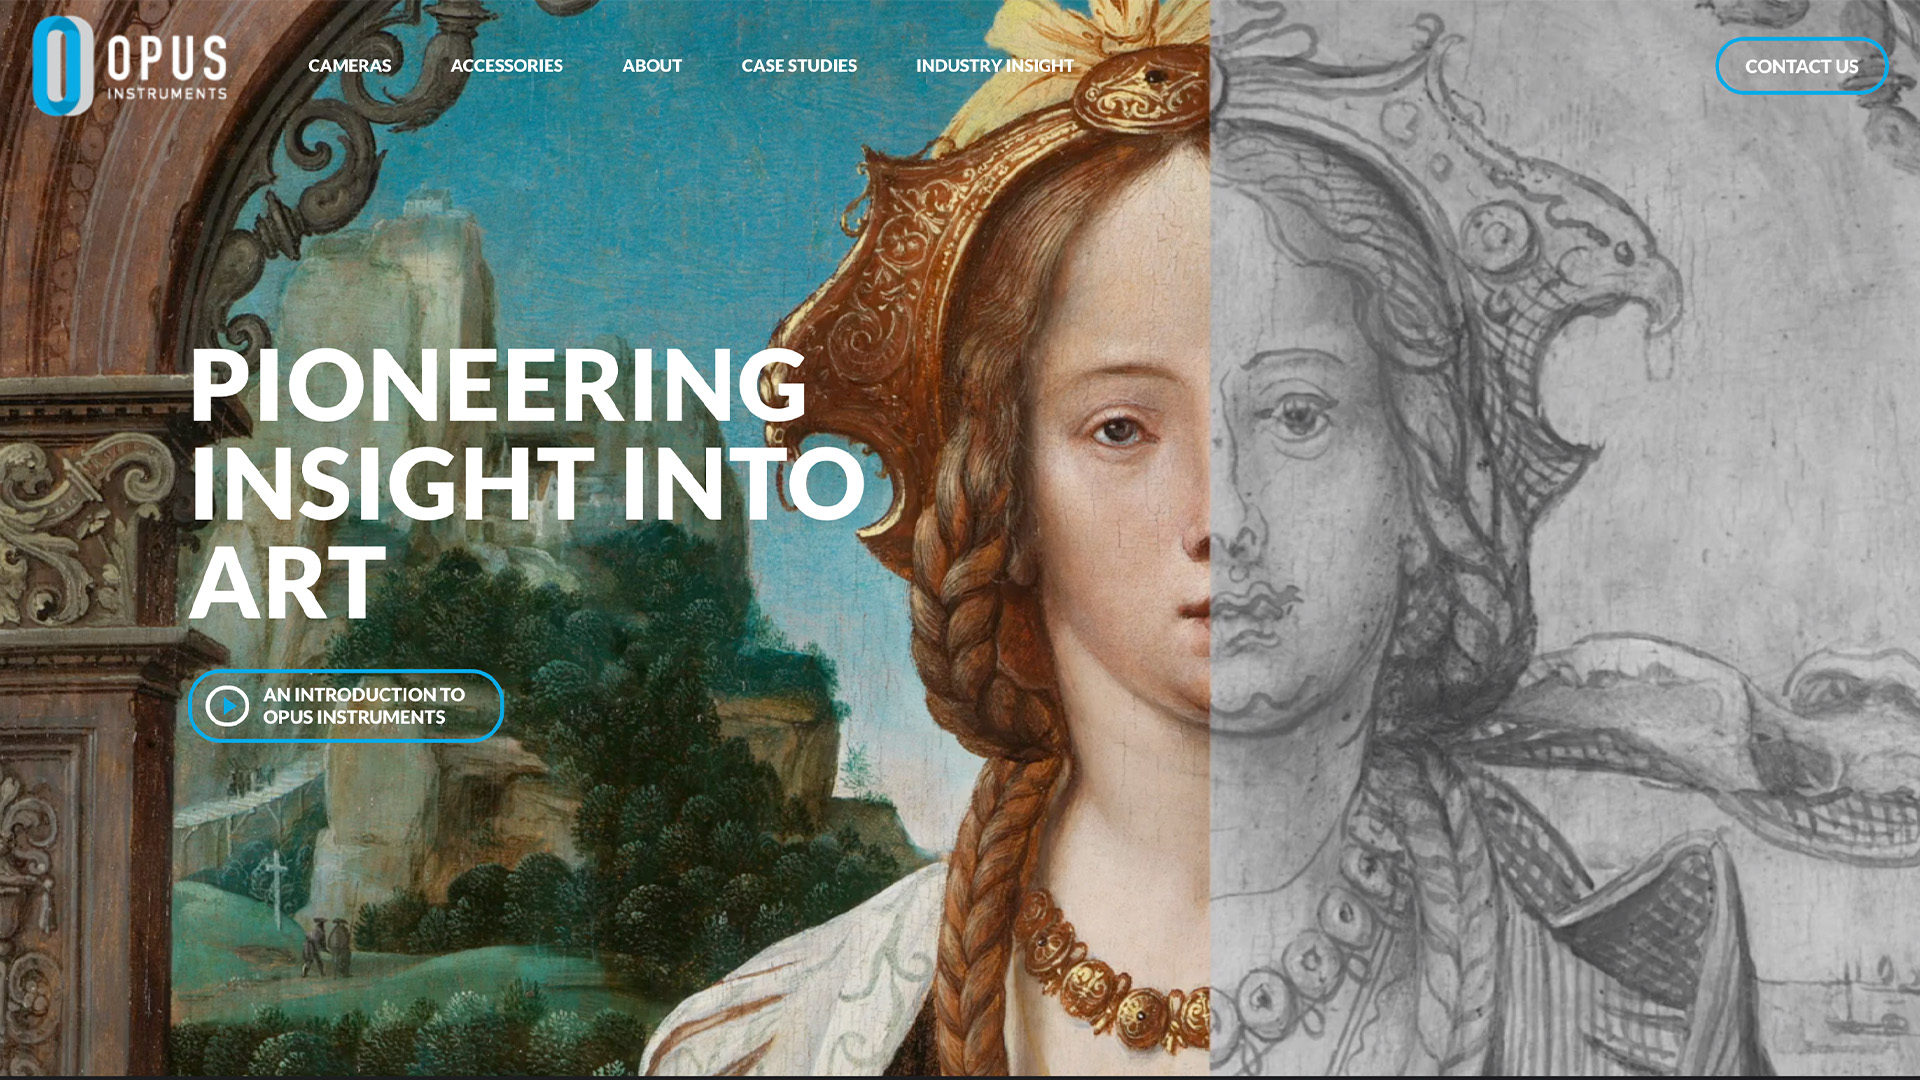
Task: Click the Contact Us button
Action: point(1801,66)
